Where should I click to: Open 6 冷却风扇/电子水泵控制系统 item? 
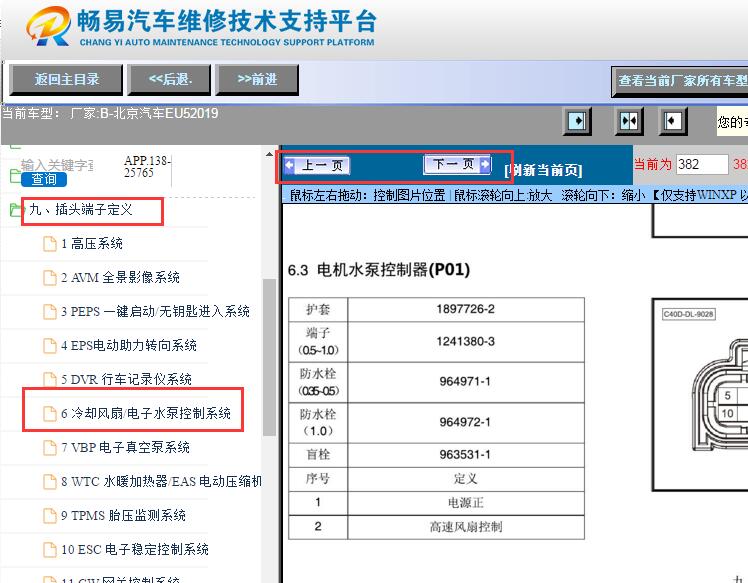click(x=146, y=413)
